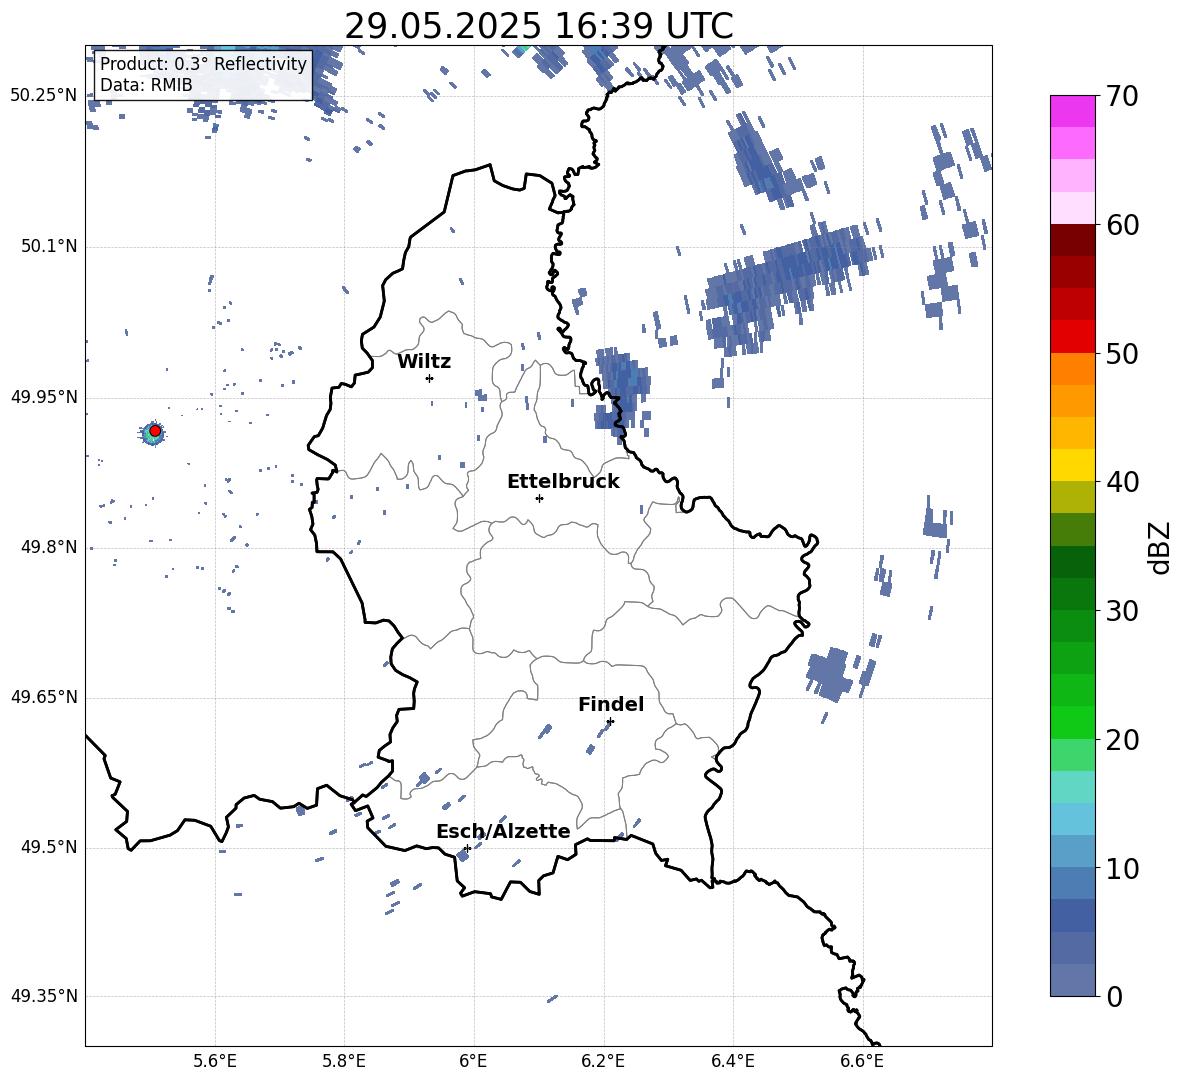The width and height of the screenshot is (1184, 1081).
Task: Click the 'Product: 0.3° Reflectivity' text
Action: click(203, 63)
